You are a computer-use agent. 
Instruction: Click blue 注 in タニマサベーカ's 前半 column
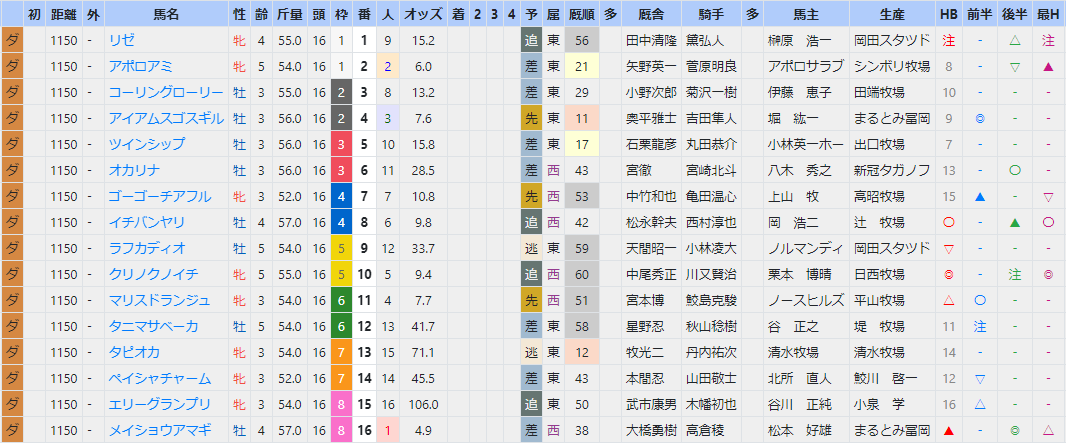click(980, 326)
